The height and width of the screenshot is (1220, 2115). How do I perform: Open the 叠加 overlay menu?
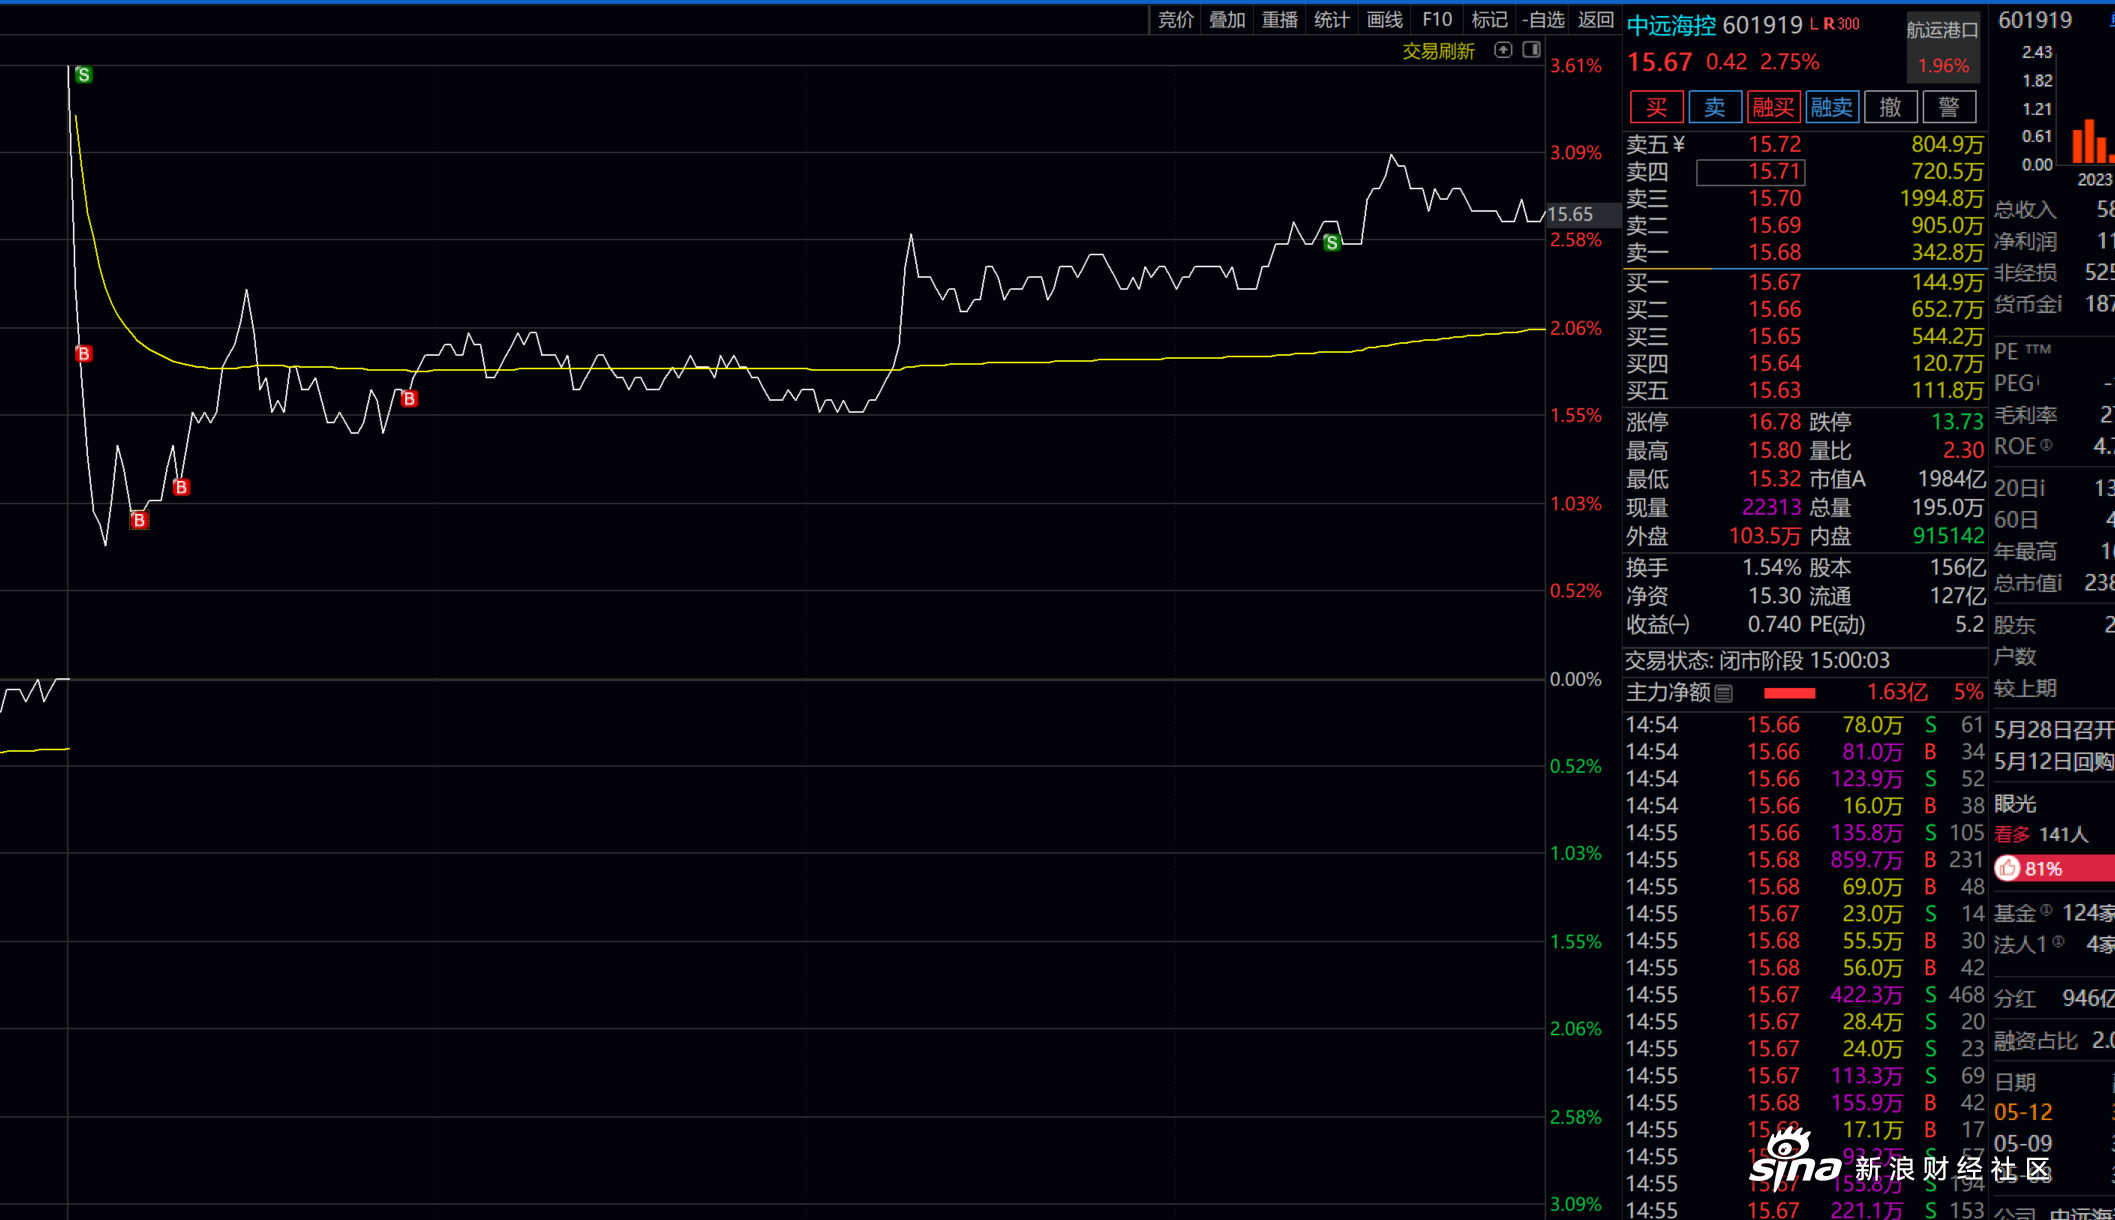click(x=1227, y=20)
